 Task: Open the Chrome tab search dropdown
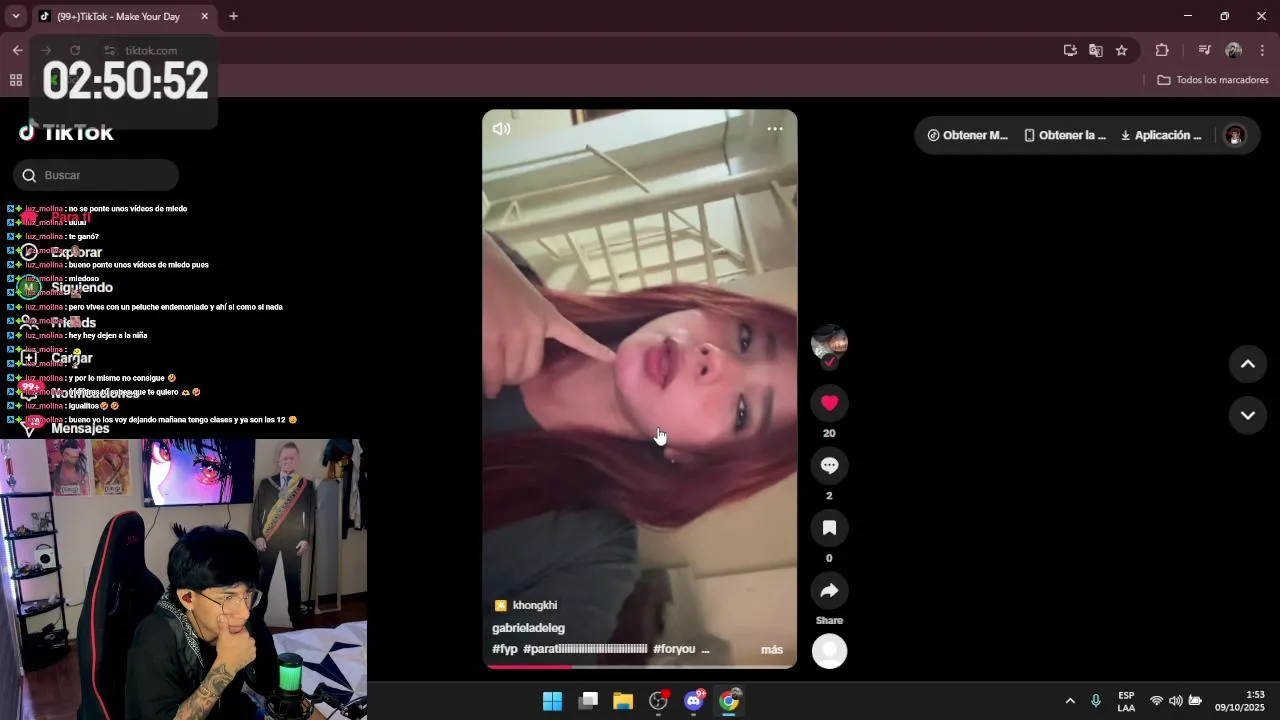tap(16, 16)
